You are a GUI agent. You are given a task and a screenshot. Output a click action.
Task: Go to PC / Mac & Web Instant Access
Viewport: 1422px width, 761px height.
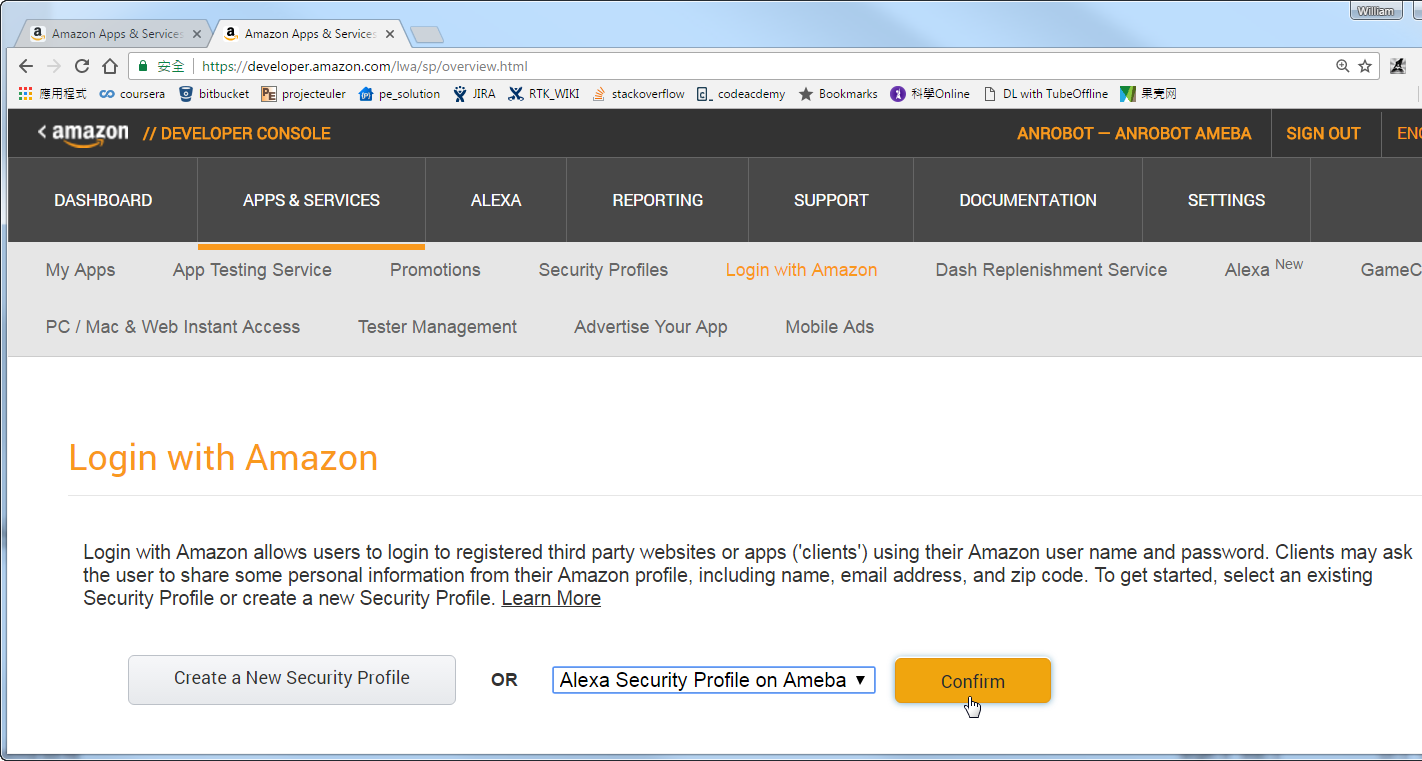tap(173, 327)
